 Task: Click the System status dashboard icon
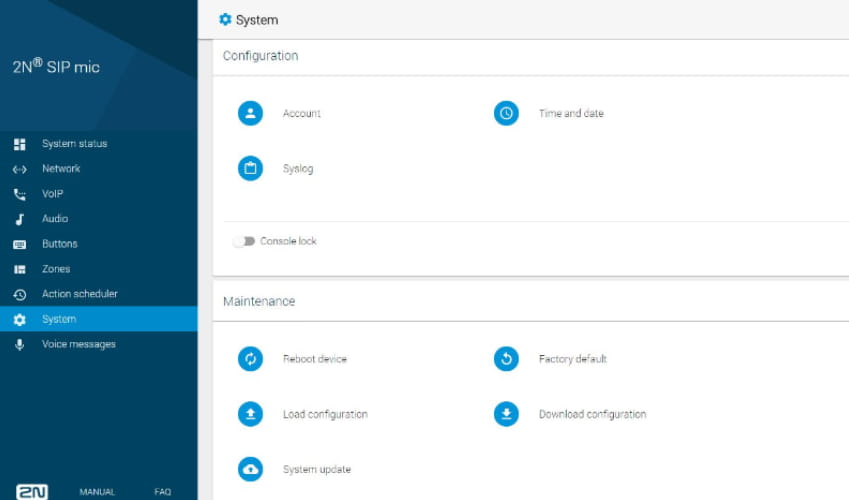[x=19, y=144]
